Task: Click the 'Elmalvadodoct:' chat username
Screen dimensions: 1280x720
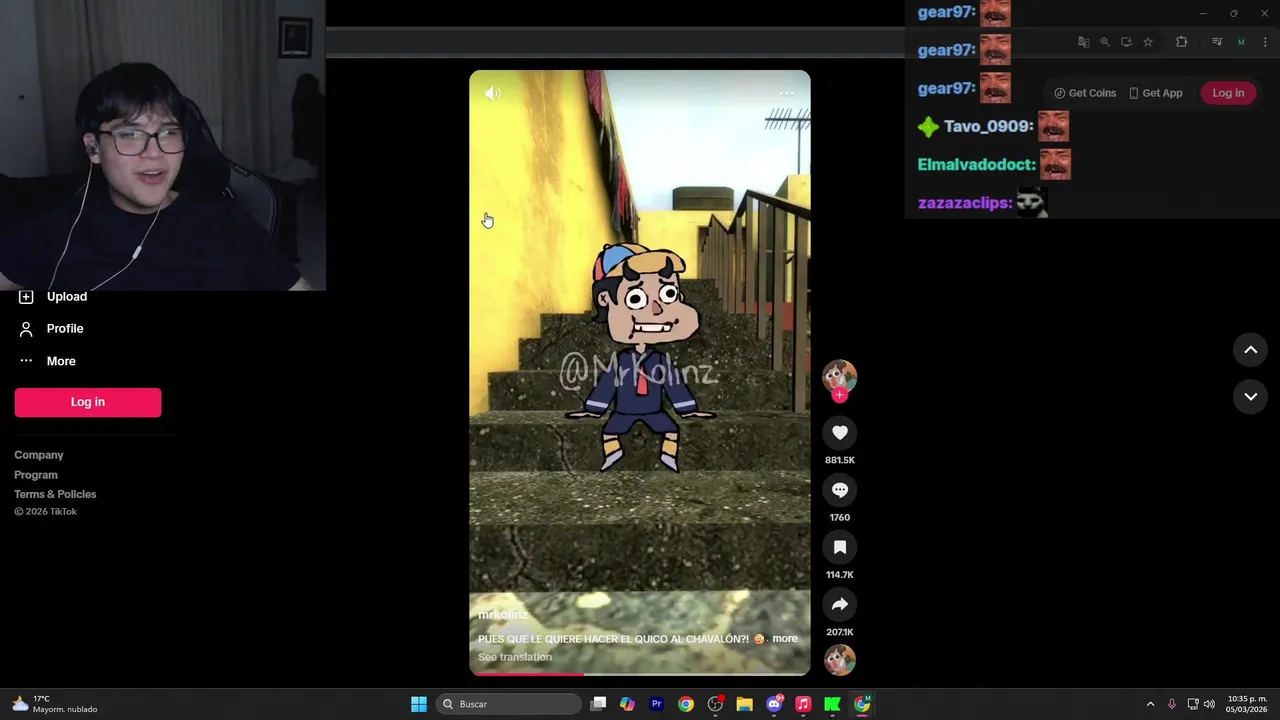Action: pyautogui.click(x=976, y=164)
